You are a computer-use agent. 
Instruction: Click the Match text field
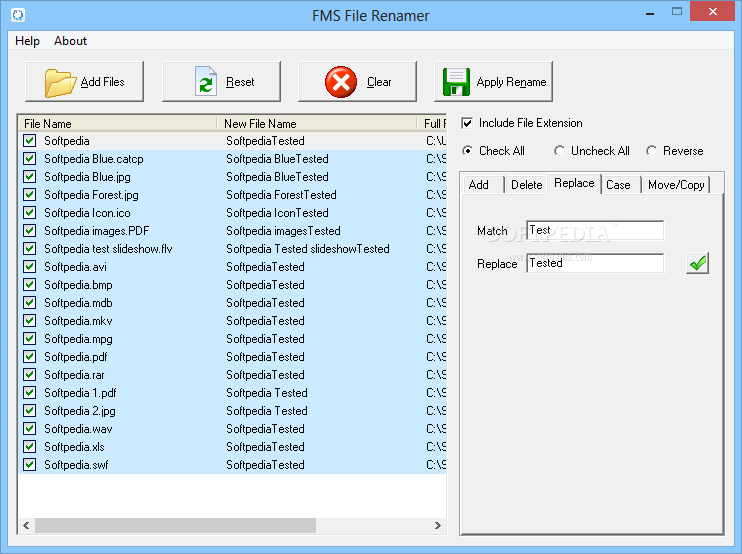point(595,230)
